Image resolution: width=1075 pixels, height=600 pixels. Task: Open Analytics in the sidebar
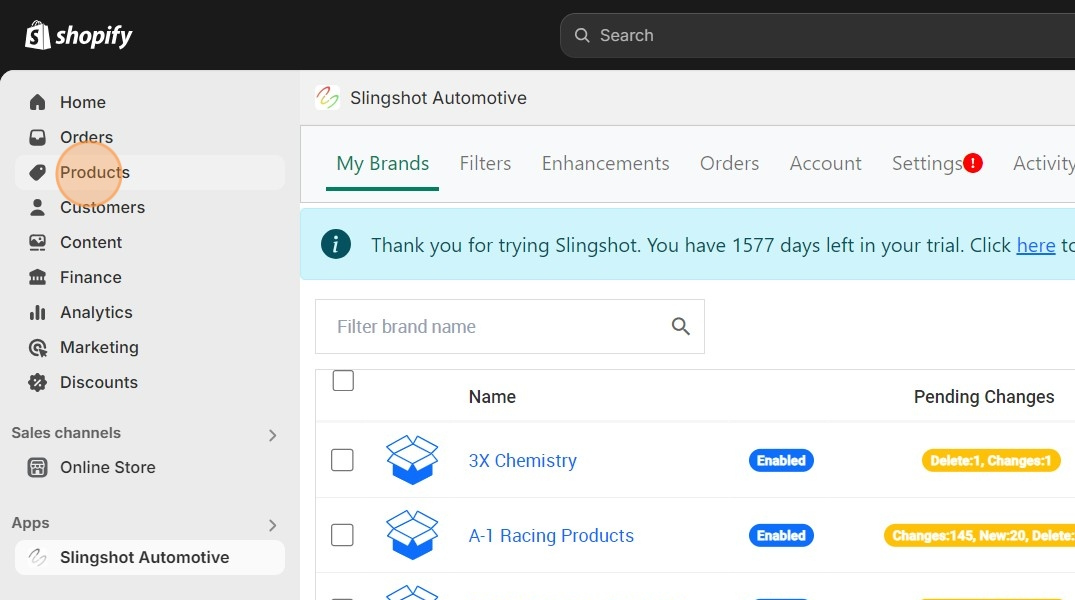coord(149,313)
